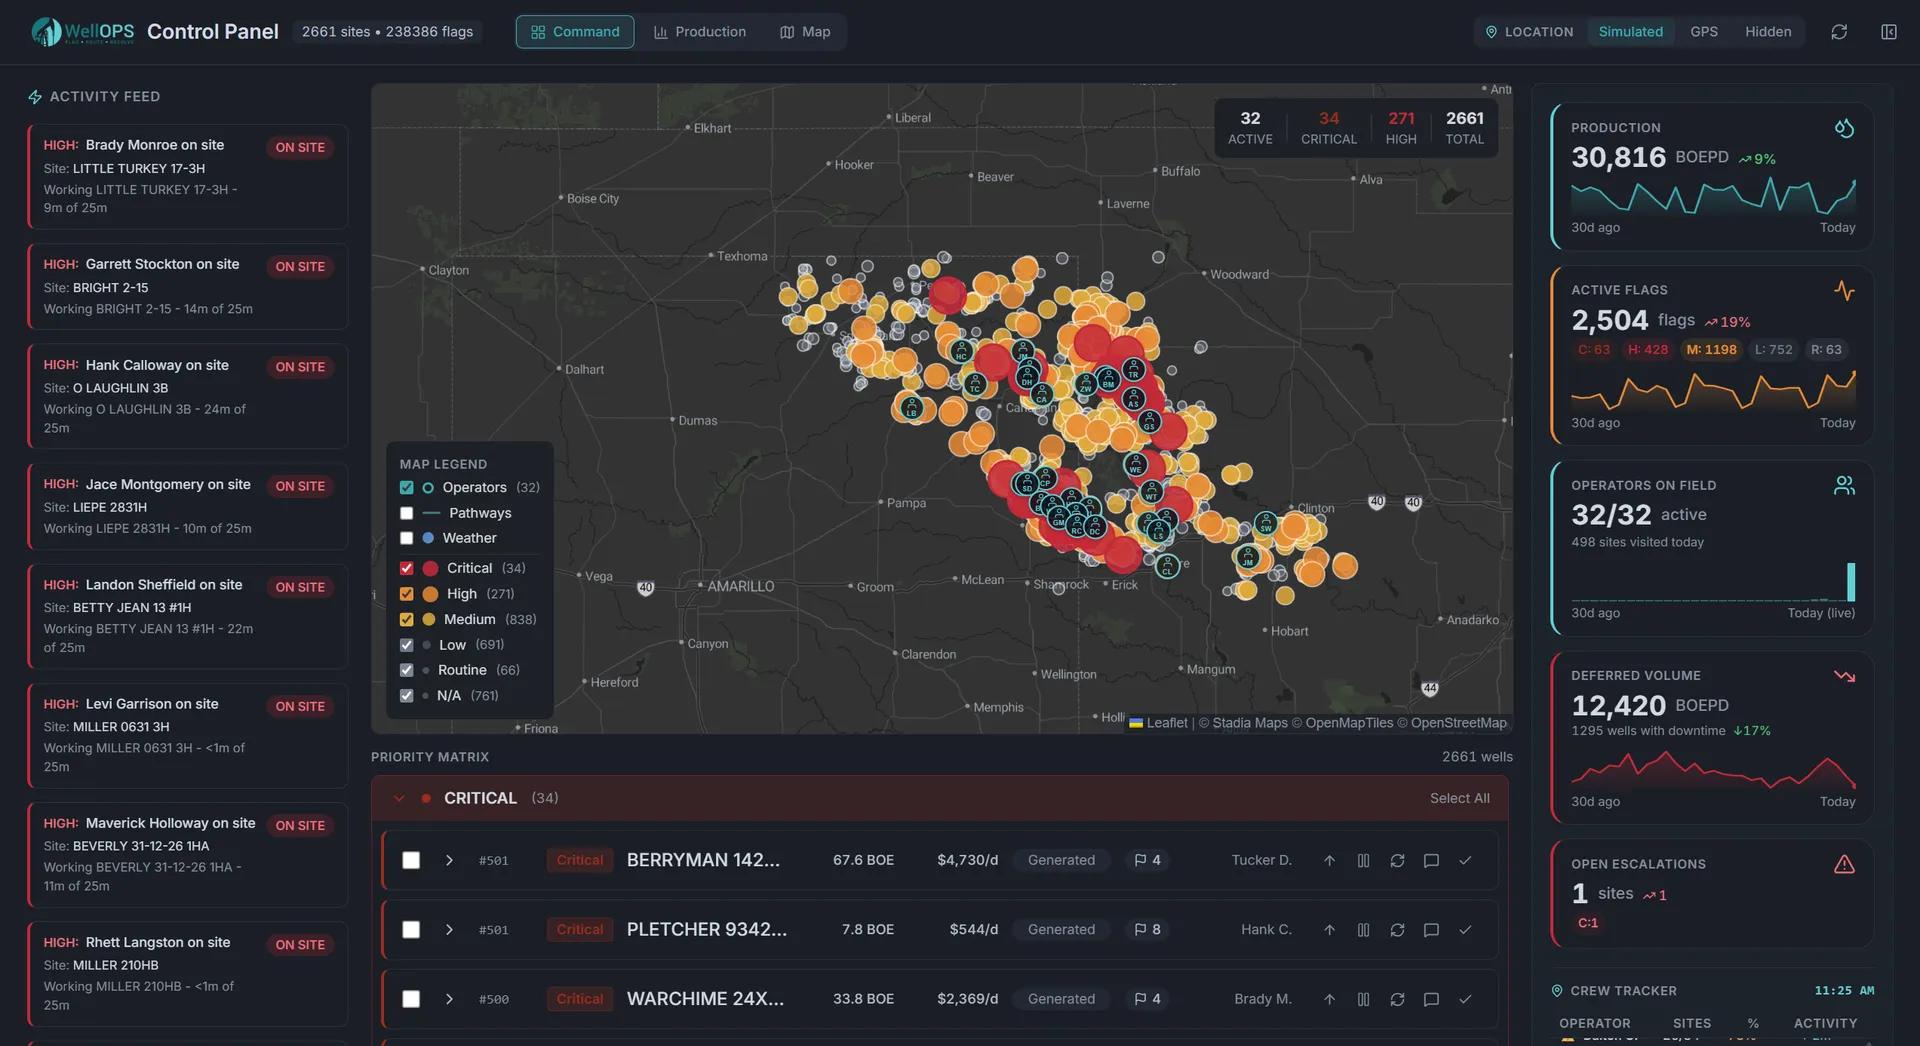
Task: Switch to the Command tab
Action: pyautogui.click(x=575, y=32)
